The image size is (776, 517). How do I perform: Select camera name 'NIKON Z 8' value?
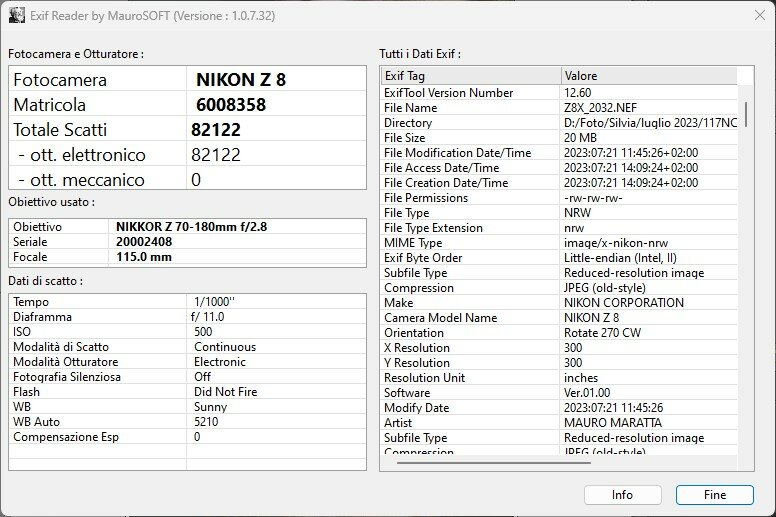[x=241, y=80]
